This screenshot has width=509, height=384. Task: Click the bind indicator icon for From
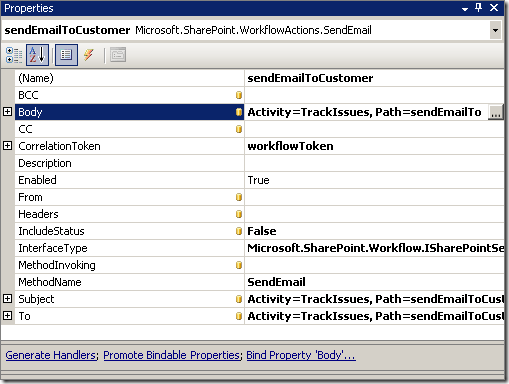point(239,197)
